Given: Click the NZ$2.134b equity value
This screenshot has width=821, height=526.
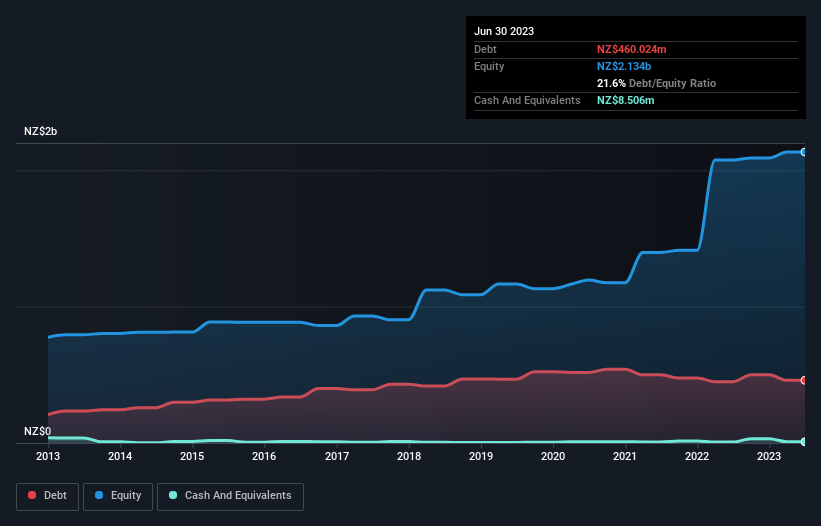Looking at the screenshot, I should coord(624,66).
